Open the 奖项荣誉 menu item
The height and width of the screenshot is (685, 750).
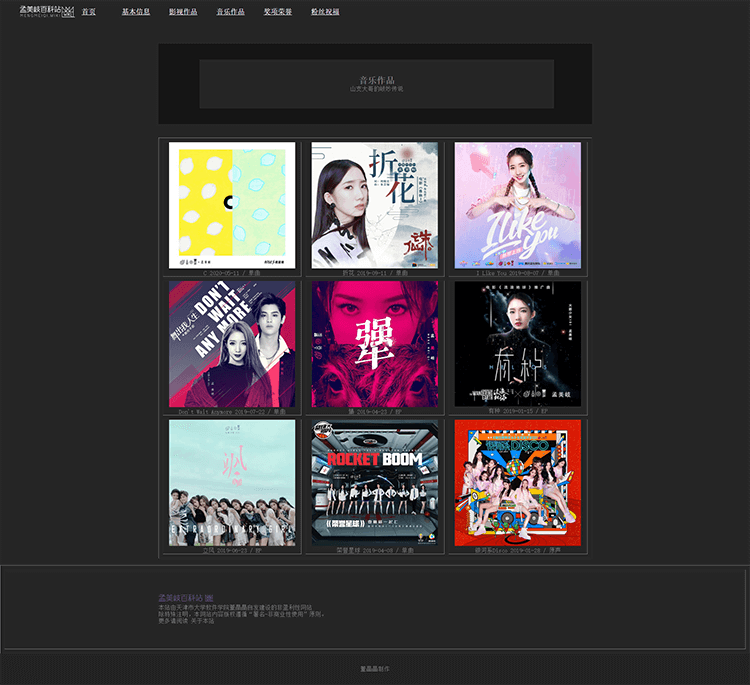(278, 11)
